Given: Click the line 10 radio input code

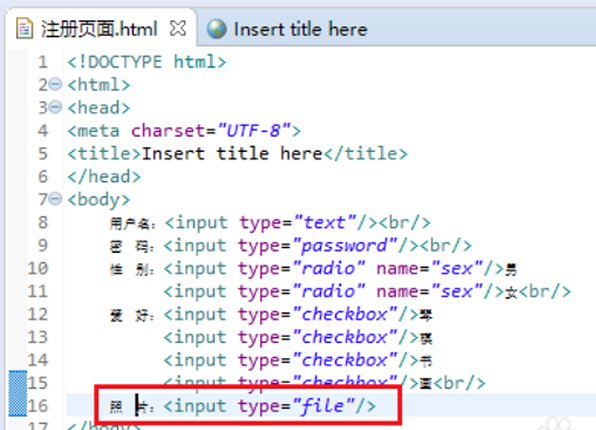Looking at the screenshot, I should [334, 268].
